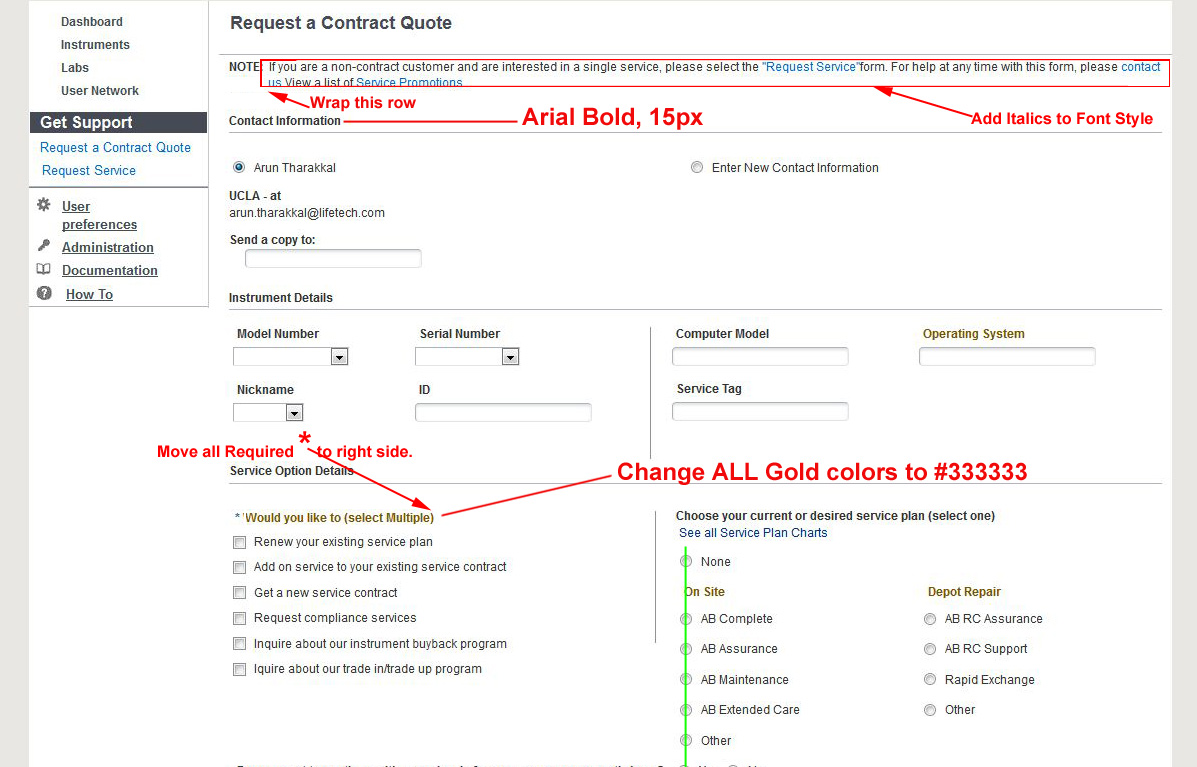Select the Arun Tharakkal contact radio button
The width and height of the screenshot is (1197, 767).
click(239, 168)
